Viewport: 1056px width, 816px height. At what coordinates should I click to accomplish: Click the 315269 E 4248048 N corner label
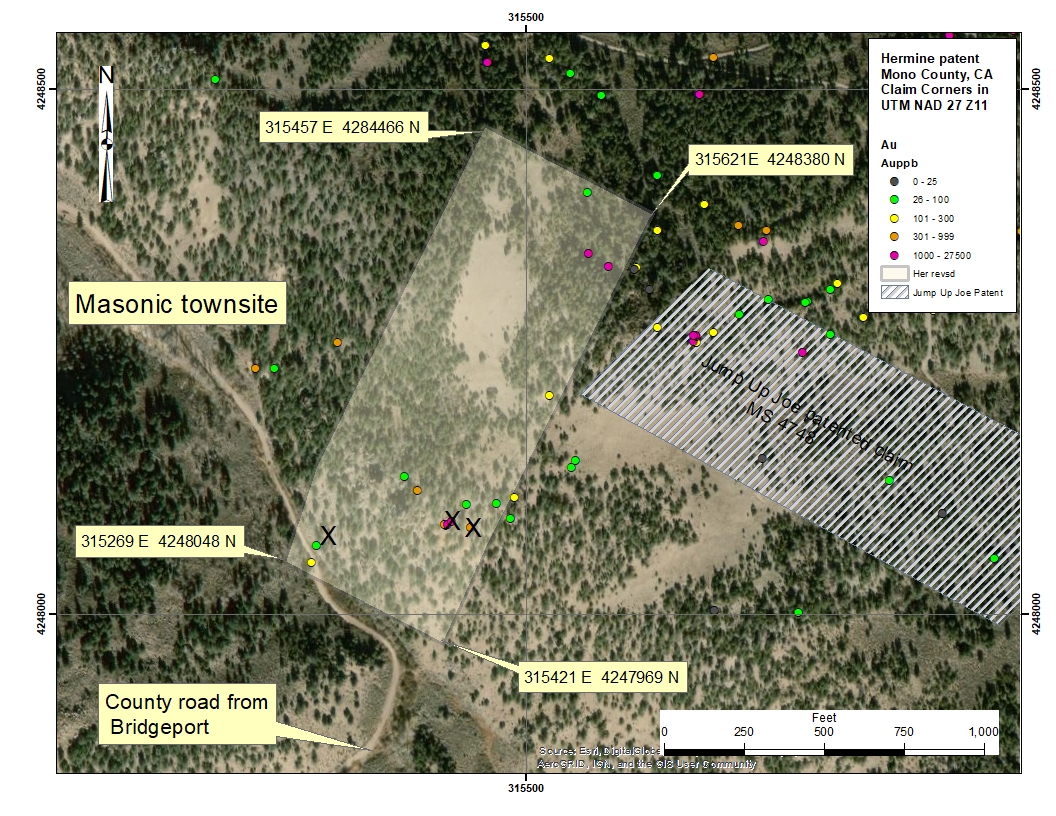point(160,542)
